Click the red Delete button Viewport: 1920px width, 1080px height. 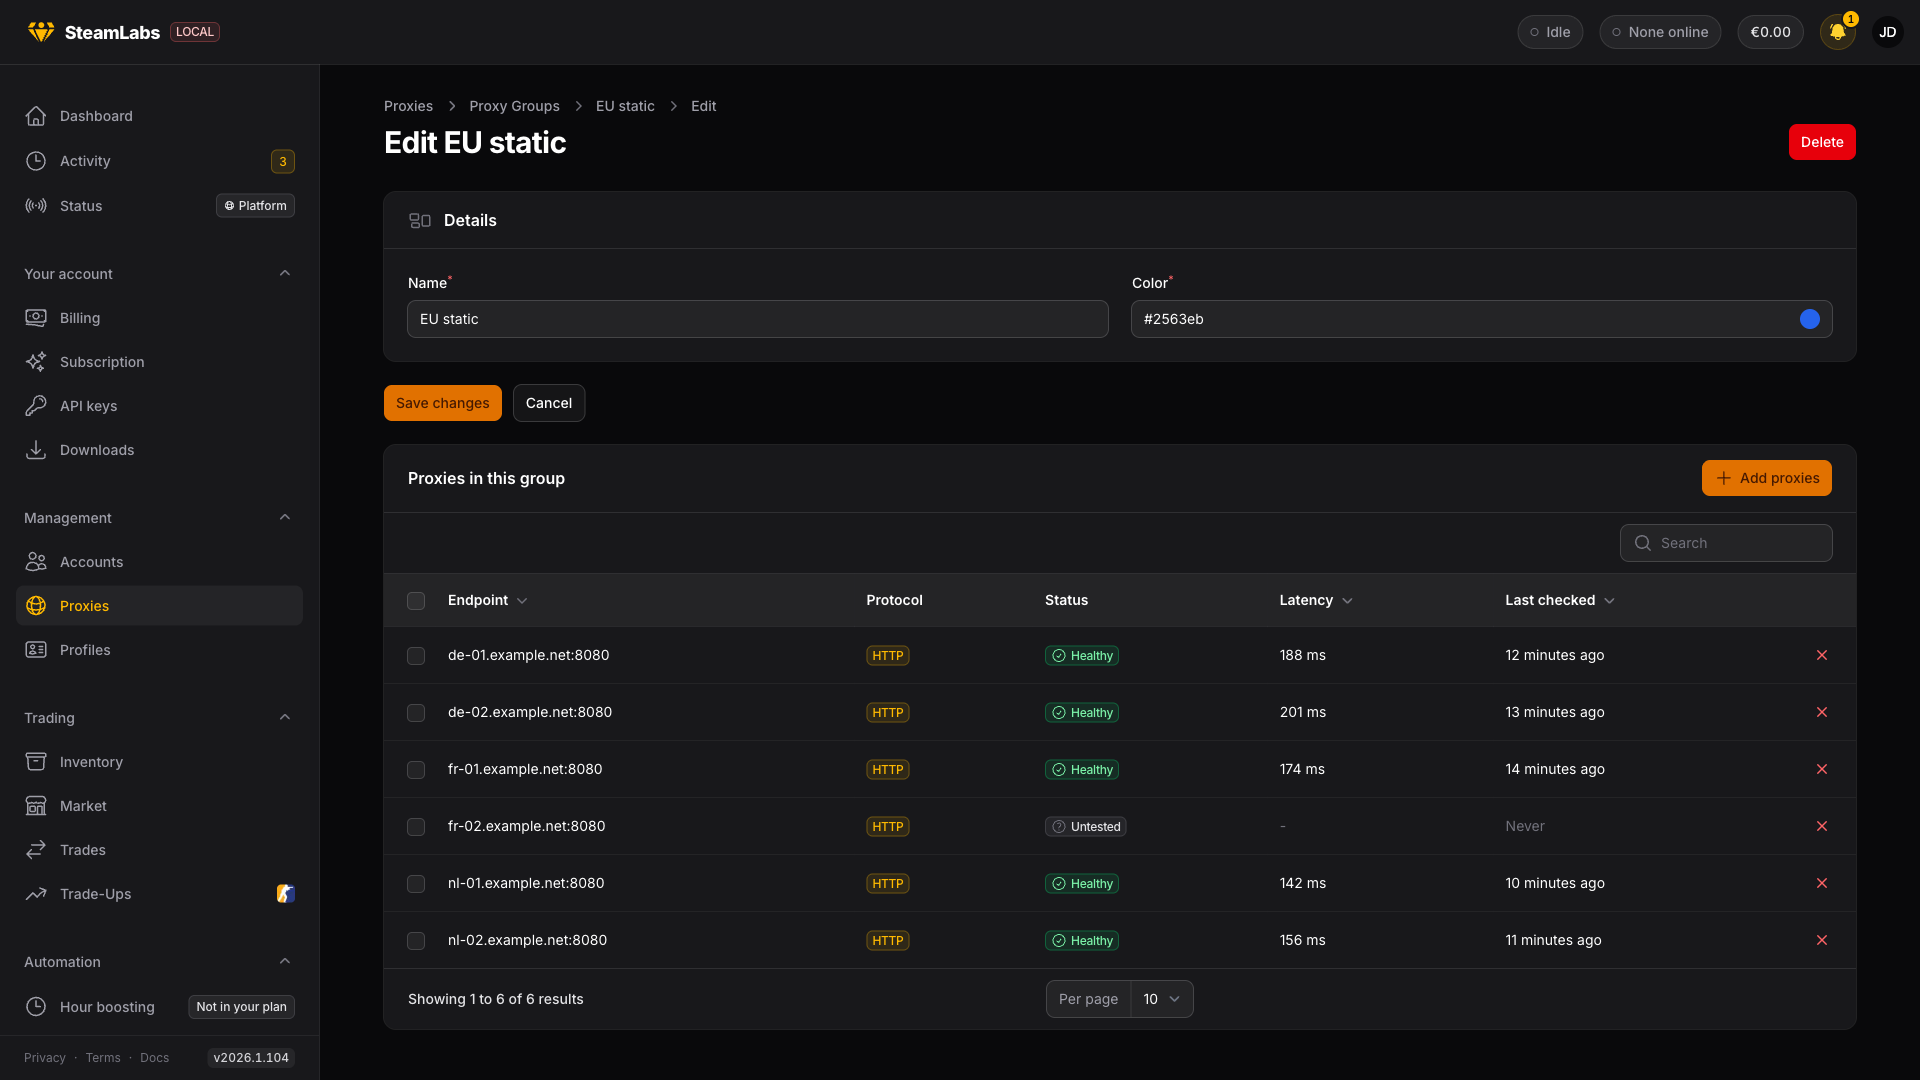(1822, 142)
